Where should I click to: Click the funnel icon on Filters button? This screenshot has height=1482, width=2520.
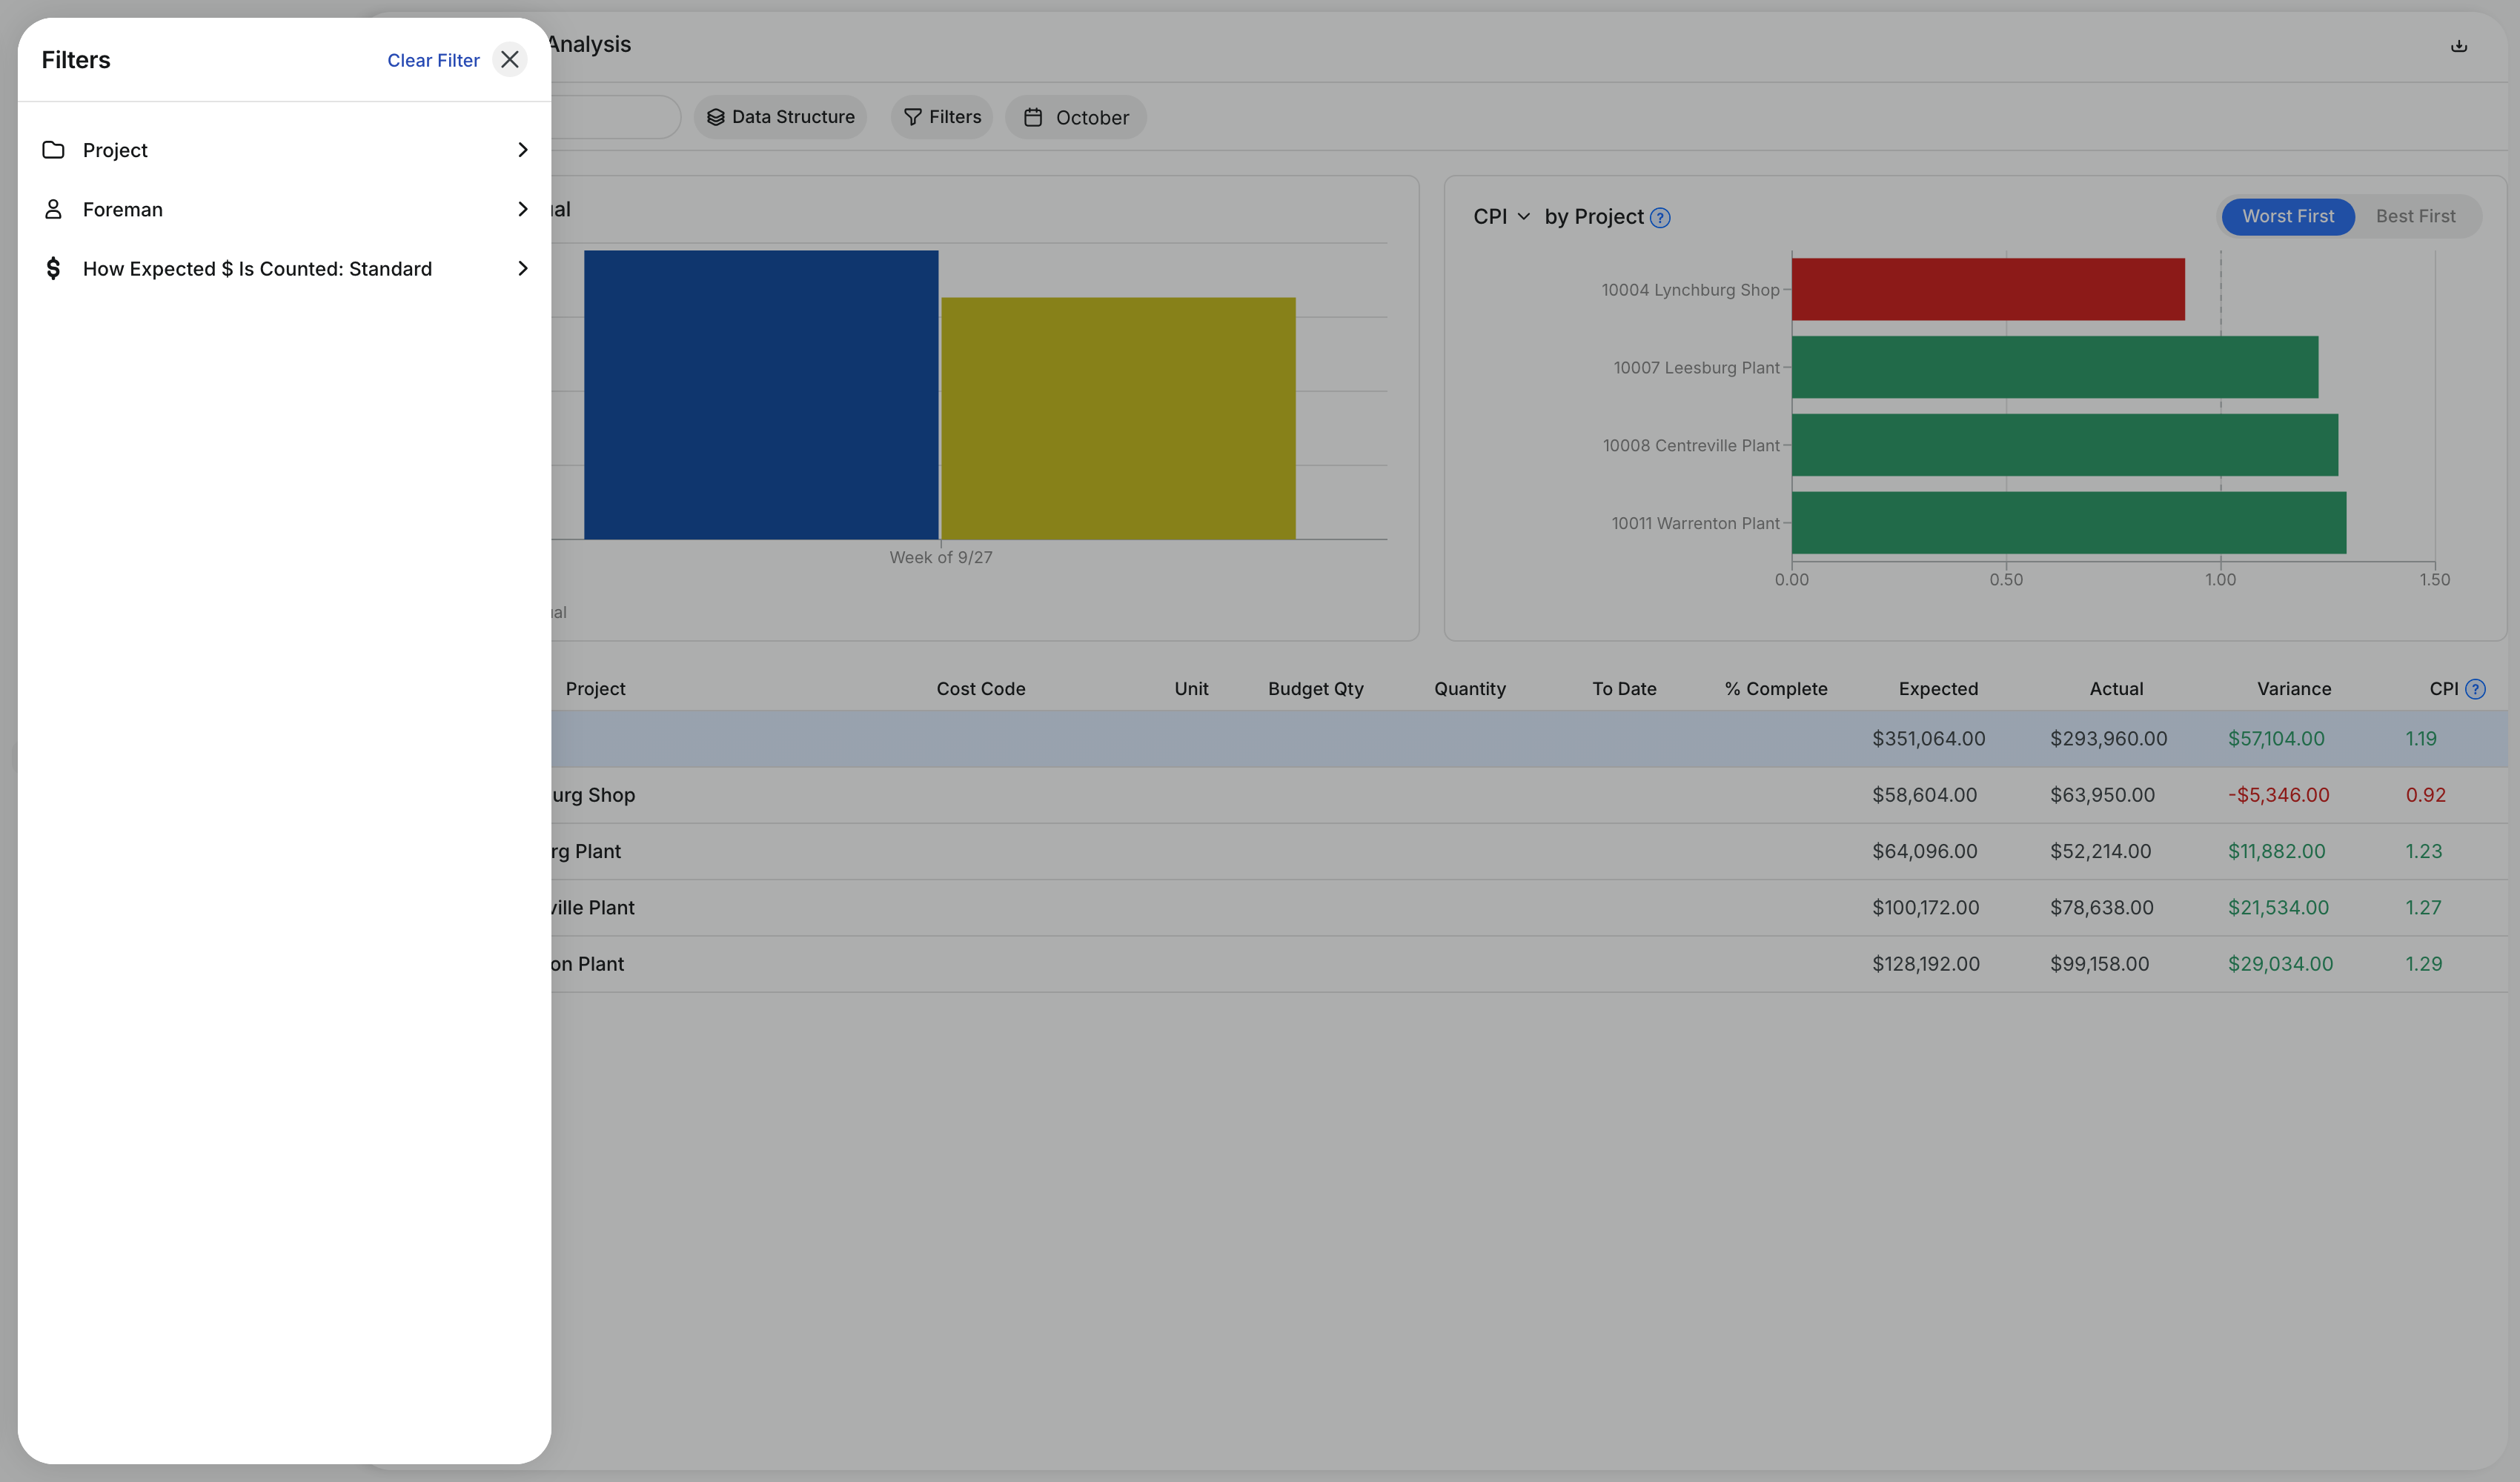coord(912,117)
